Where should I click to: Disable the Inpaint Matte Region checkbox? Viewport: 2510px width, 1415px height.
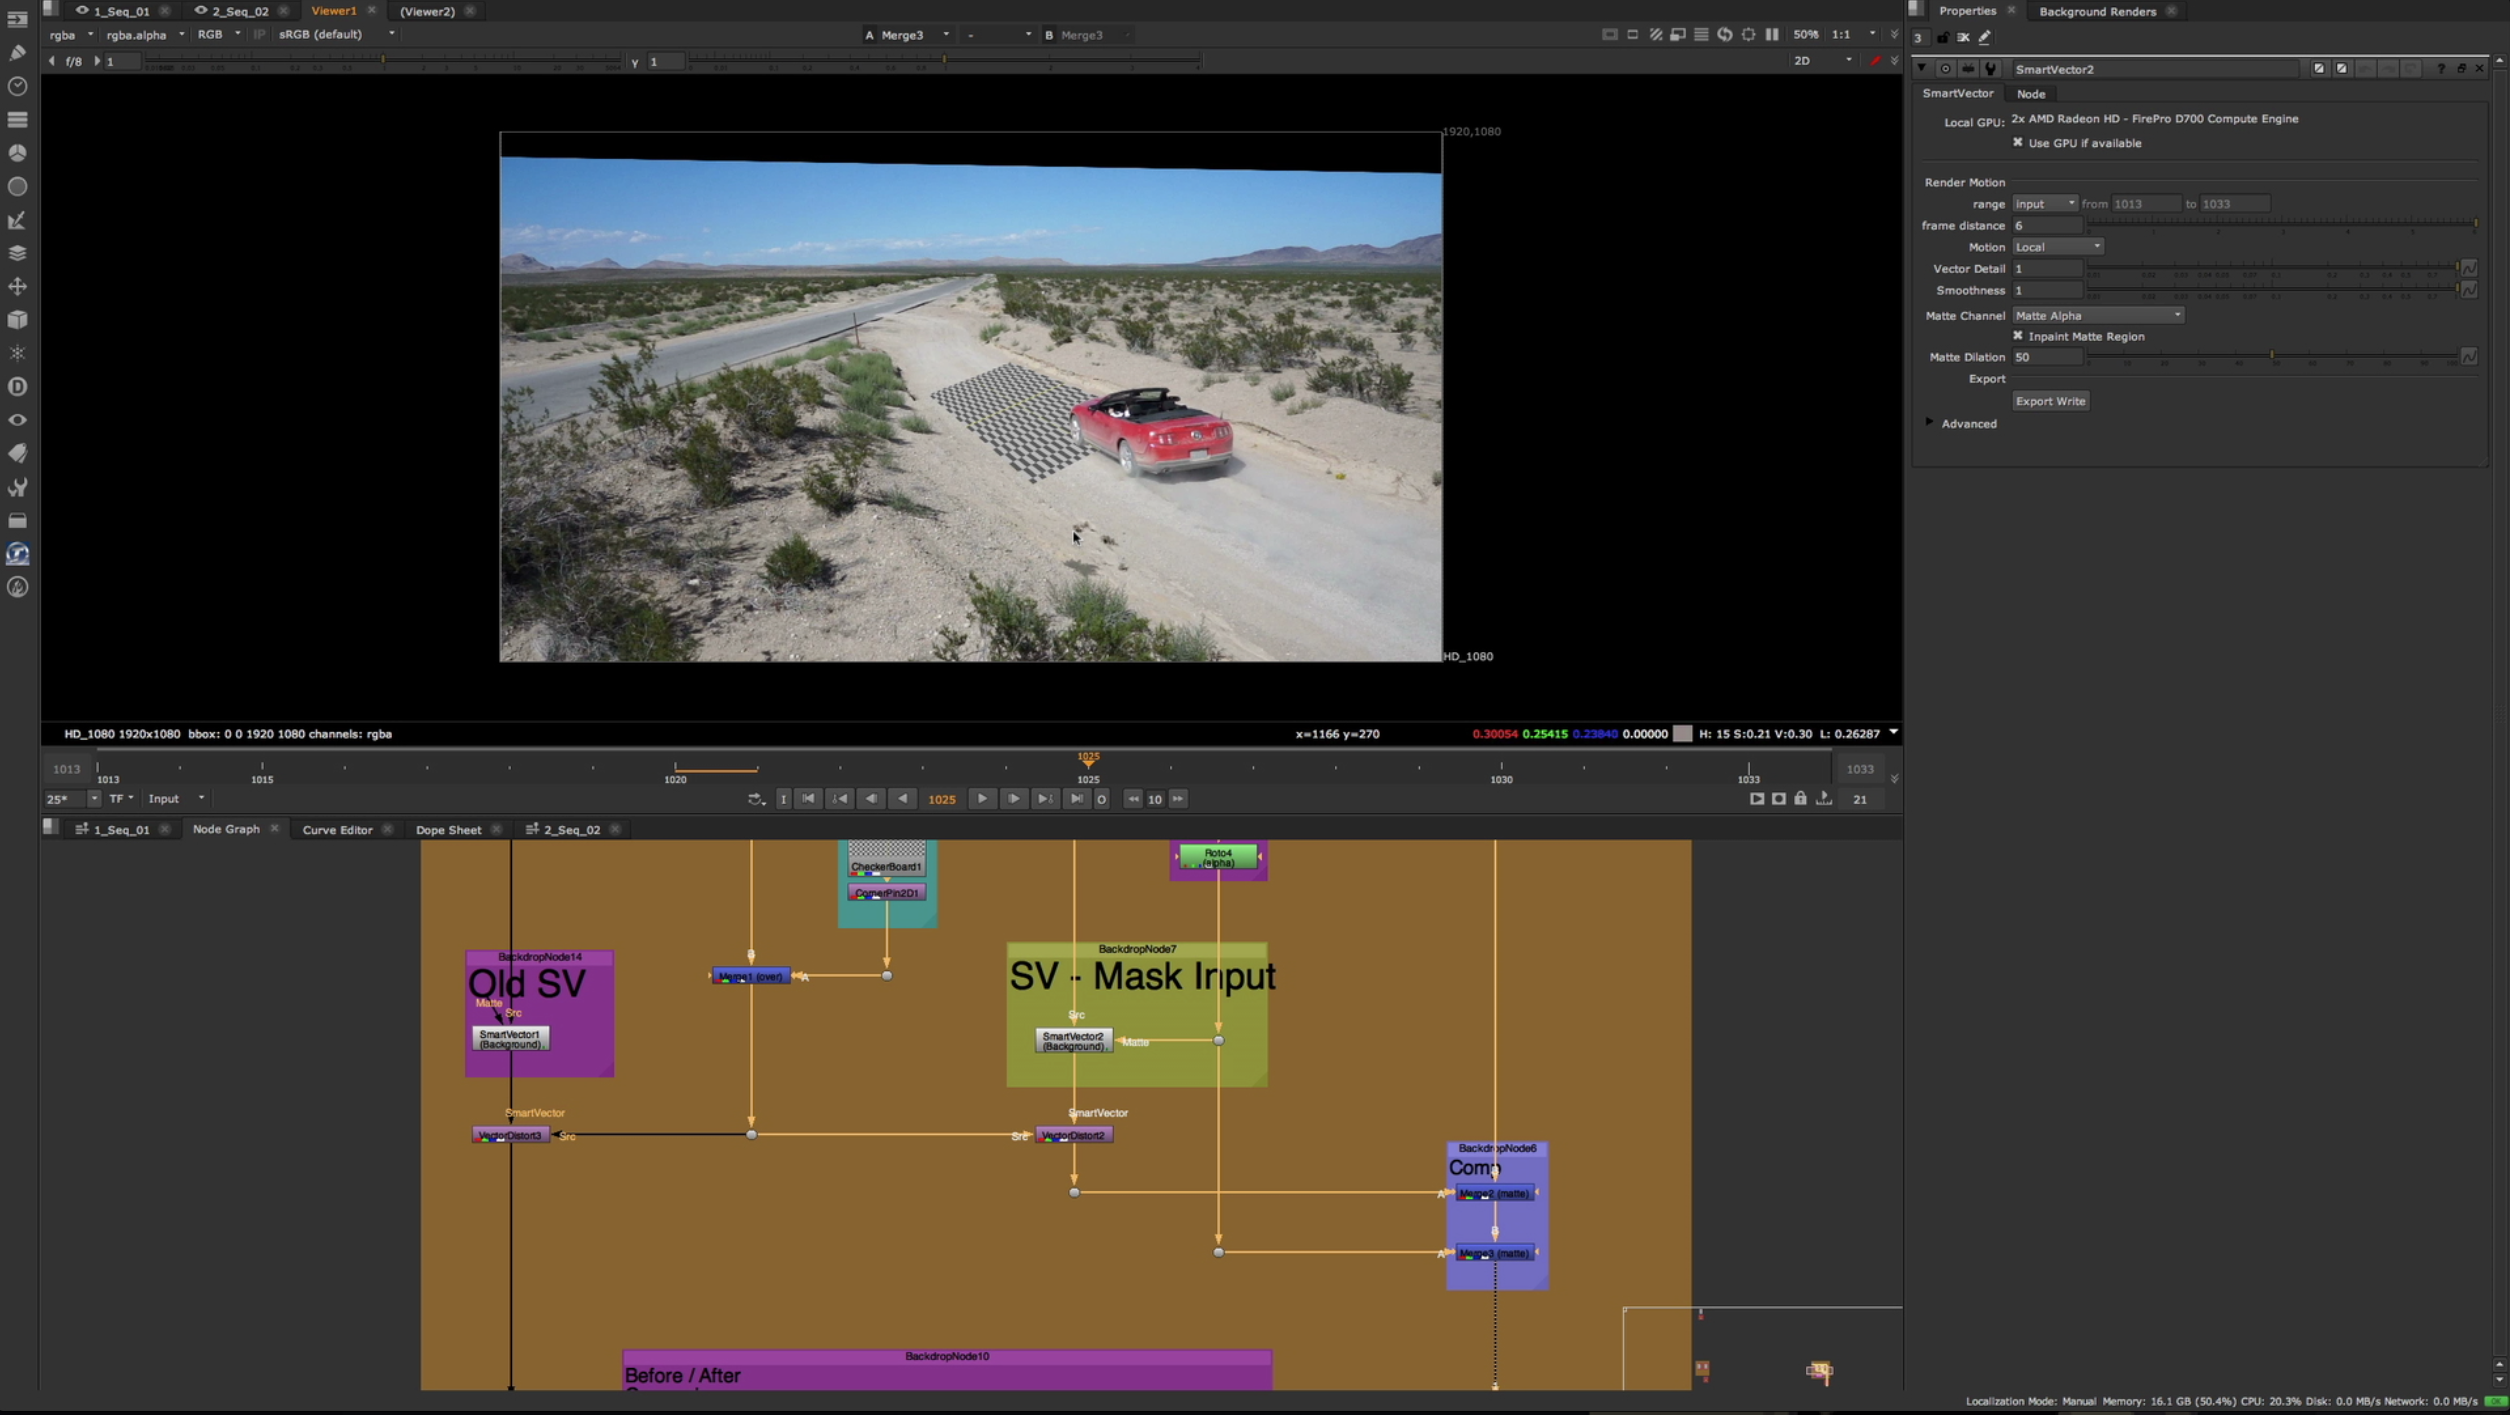2019,336
